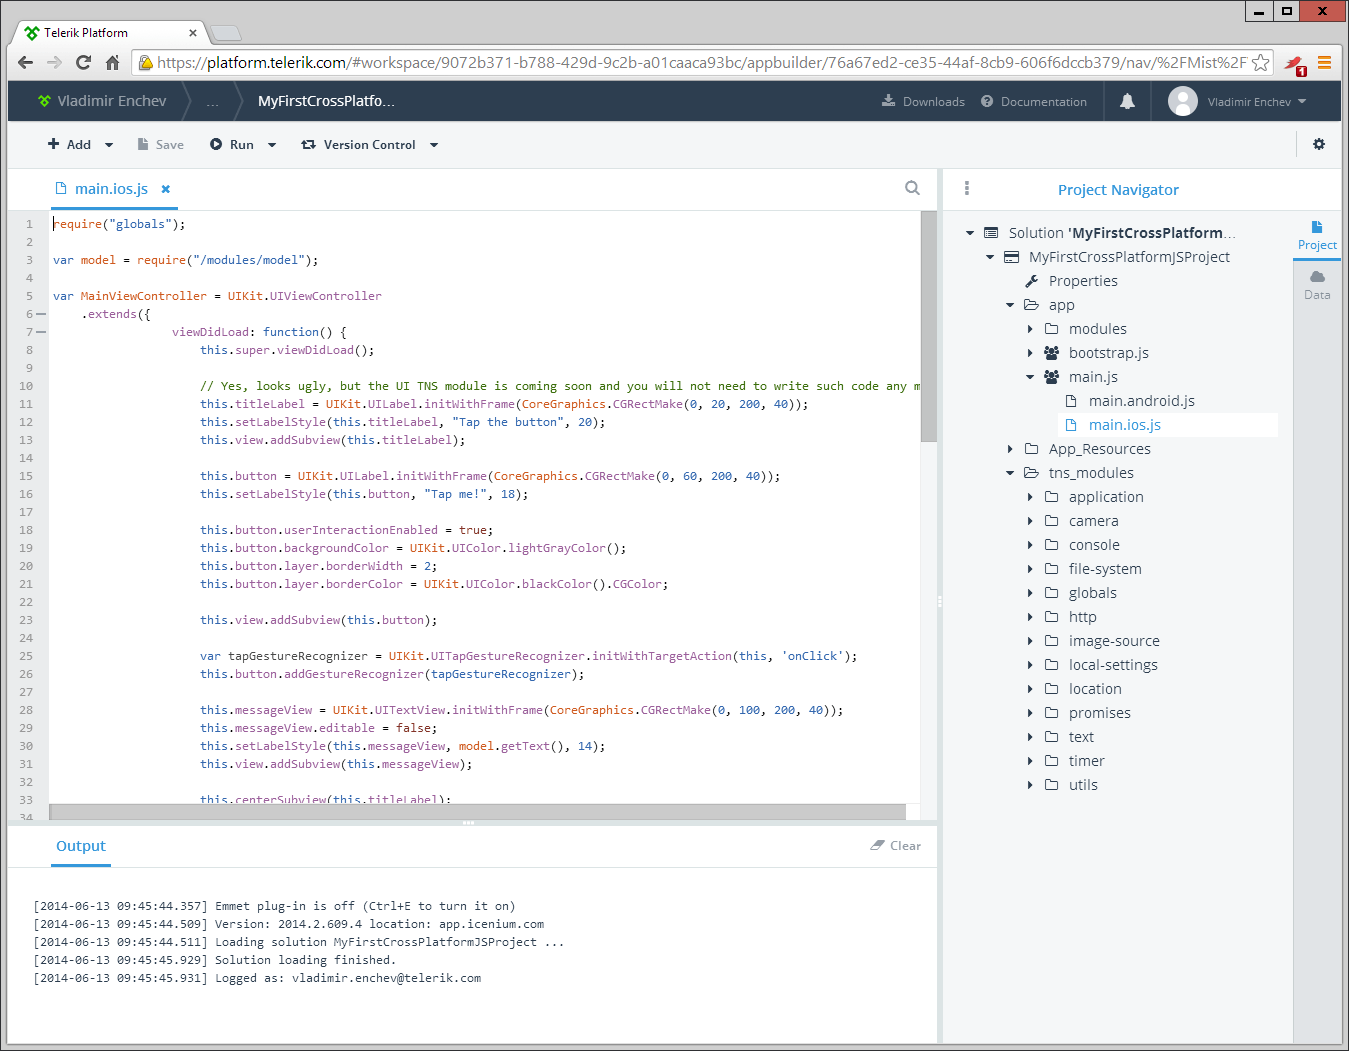Click the browser back arrow

tap(26, 62)
